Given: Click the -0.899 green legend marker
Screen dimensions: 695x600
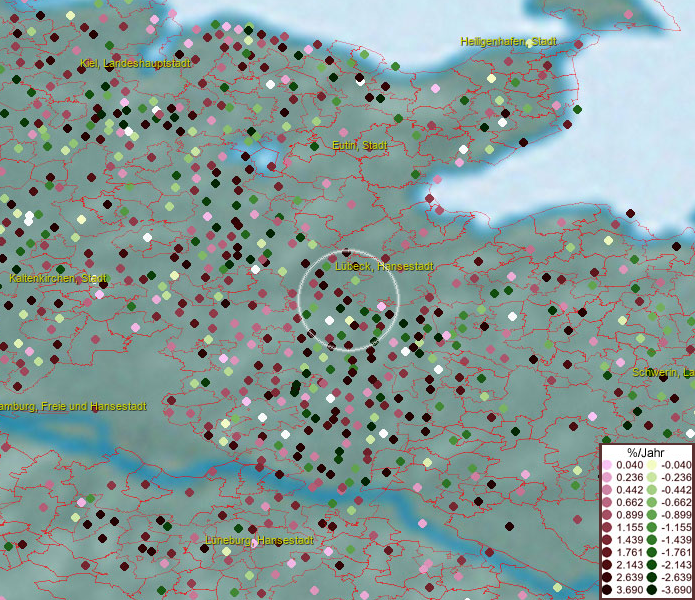Looking at the screenshot, I should (x=652, y=515).
